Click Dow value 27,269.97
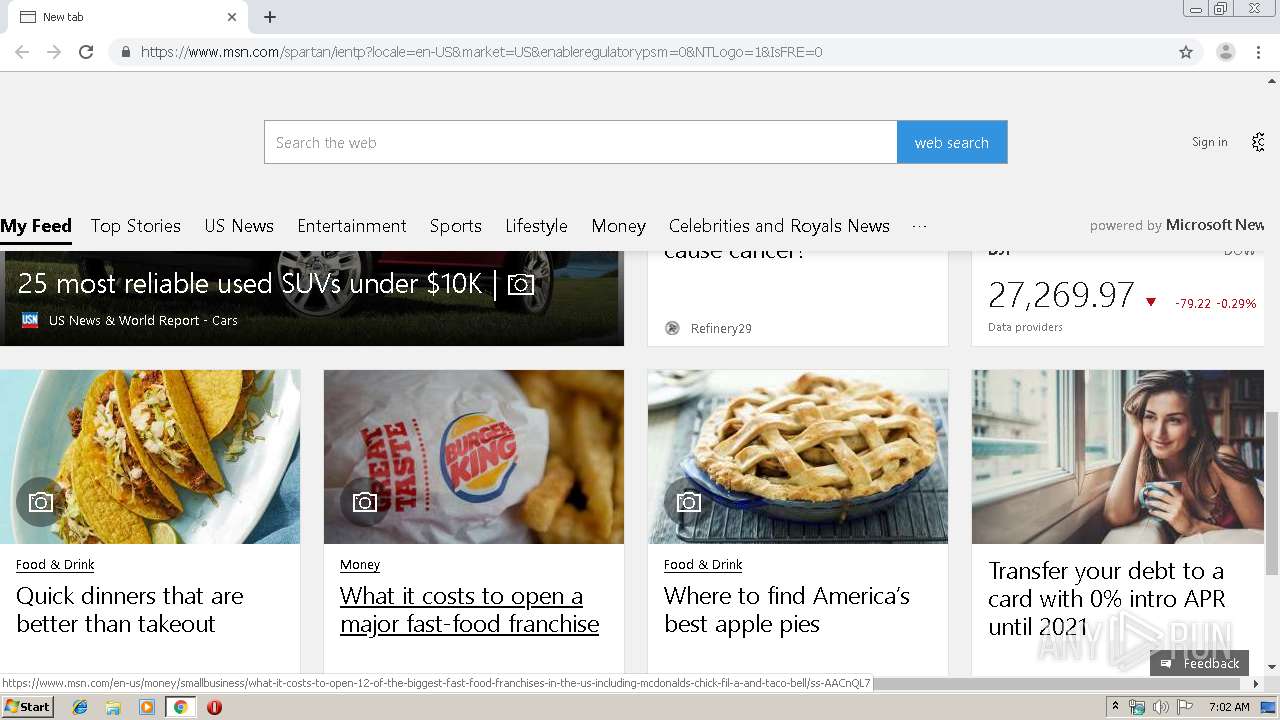Image resolution: width=1280 pixels, height=720 pixels. click(x=1061, y=296)
